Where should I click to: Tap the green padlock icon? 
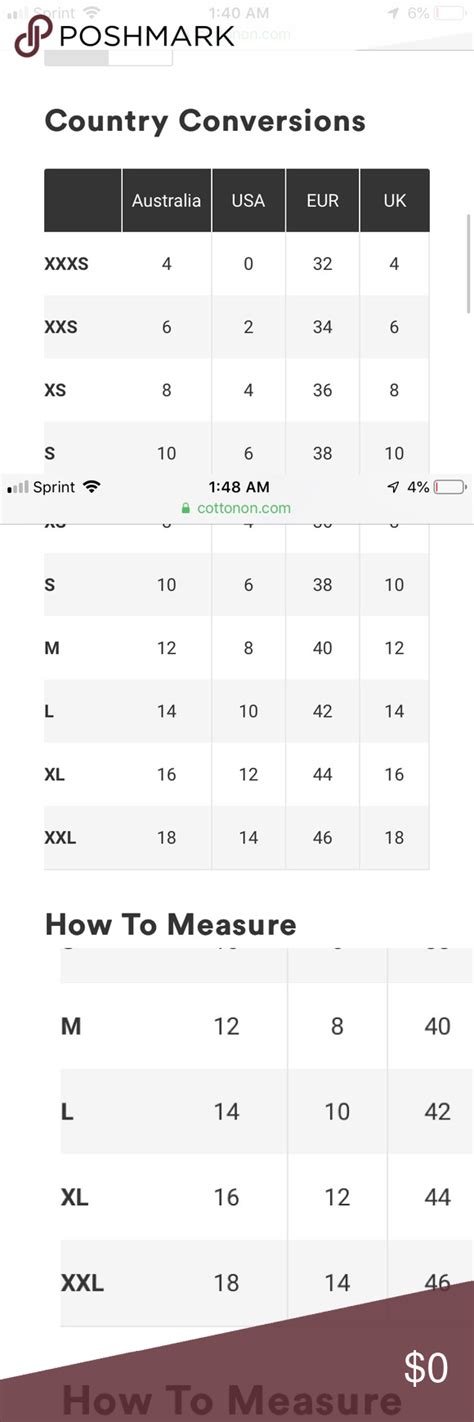tap(185, 508)
